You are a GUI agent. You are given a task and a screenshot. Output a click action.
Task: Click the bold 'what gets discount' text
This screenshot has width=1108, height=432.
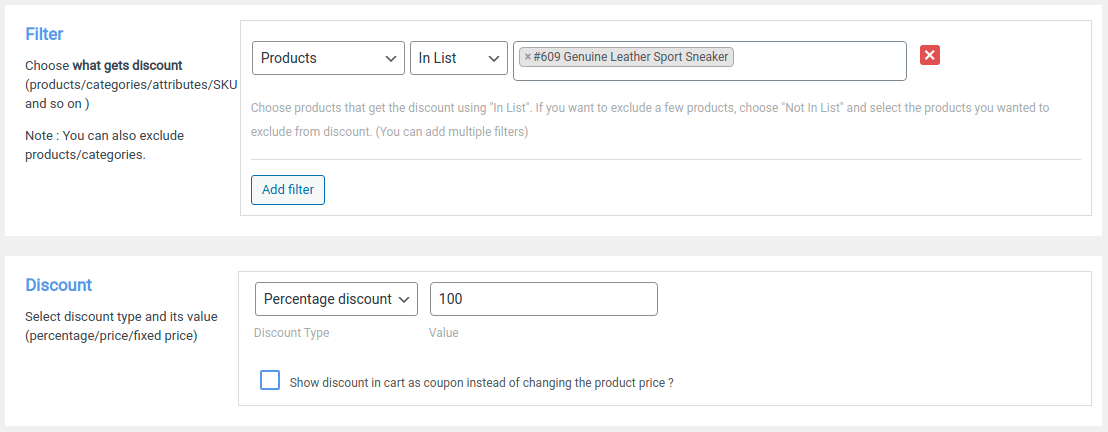127,66
